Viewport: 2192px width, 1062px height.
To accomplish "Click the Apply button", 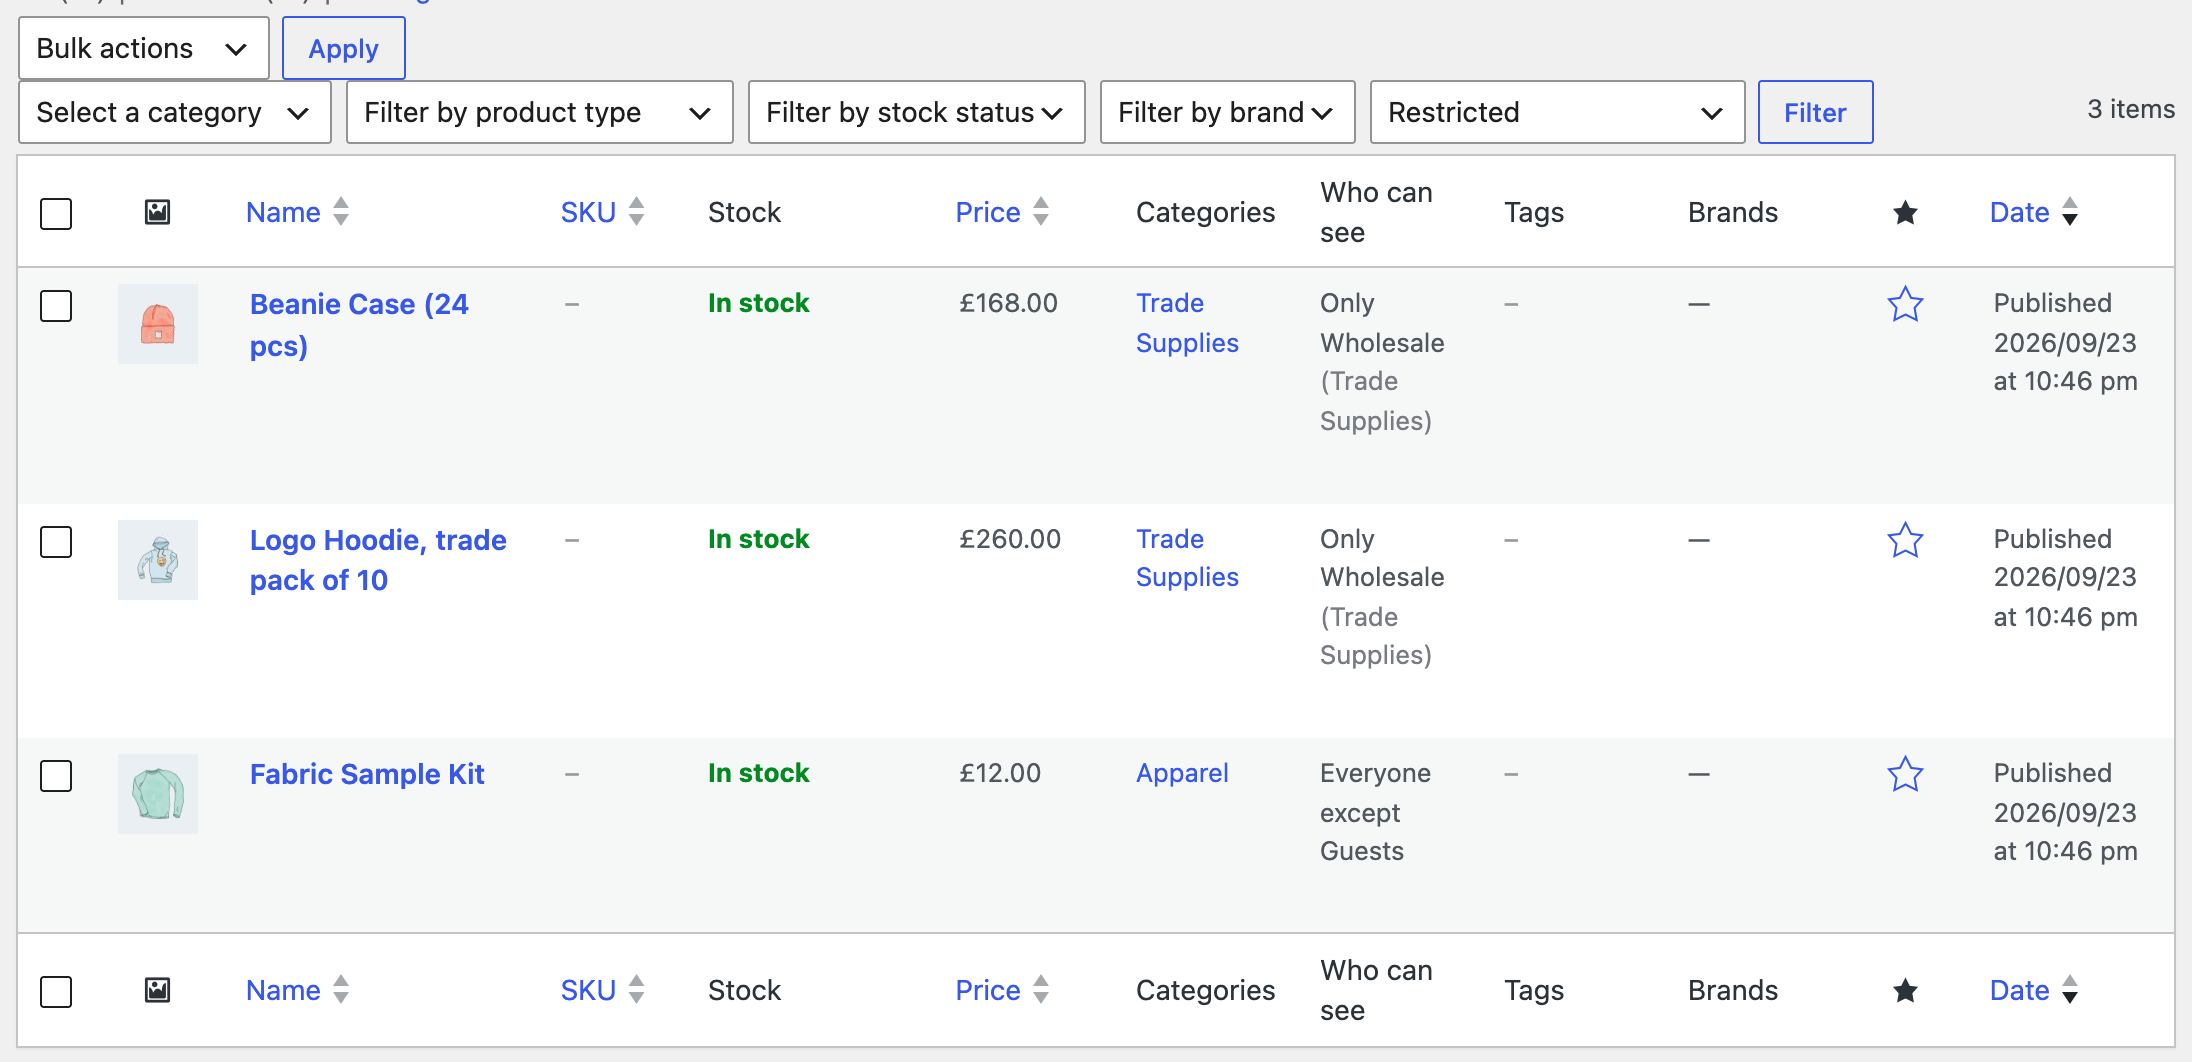I will tap(344, 48).
